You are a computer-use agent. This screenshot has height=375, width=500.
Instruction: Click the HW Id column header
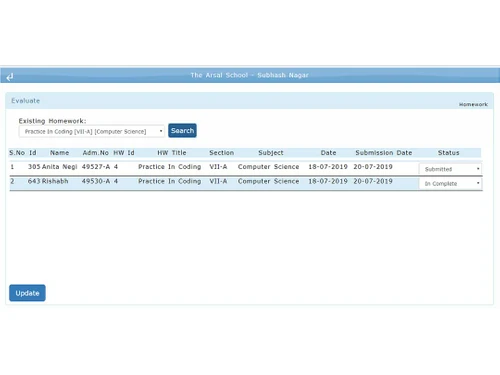pyautogui.click(x=124, y=153)
